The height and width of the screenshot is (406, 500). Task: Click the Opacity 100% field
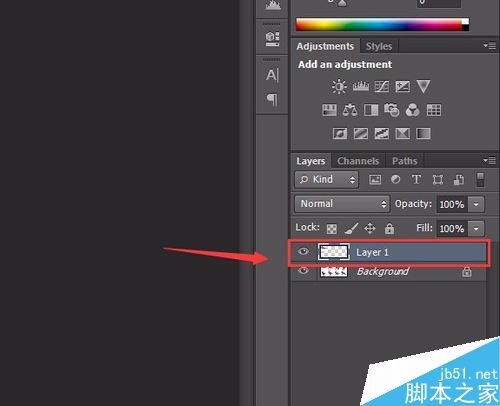click(x=452, y=204)
